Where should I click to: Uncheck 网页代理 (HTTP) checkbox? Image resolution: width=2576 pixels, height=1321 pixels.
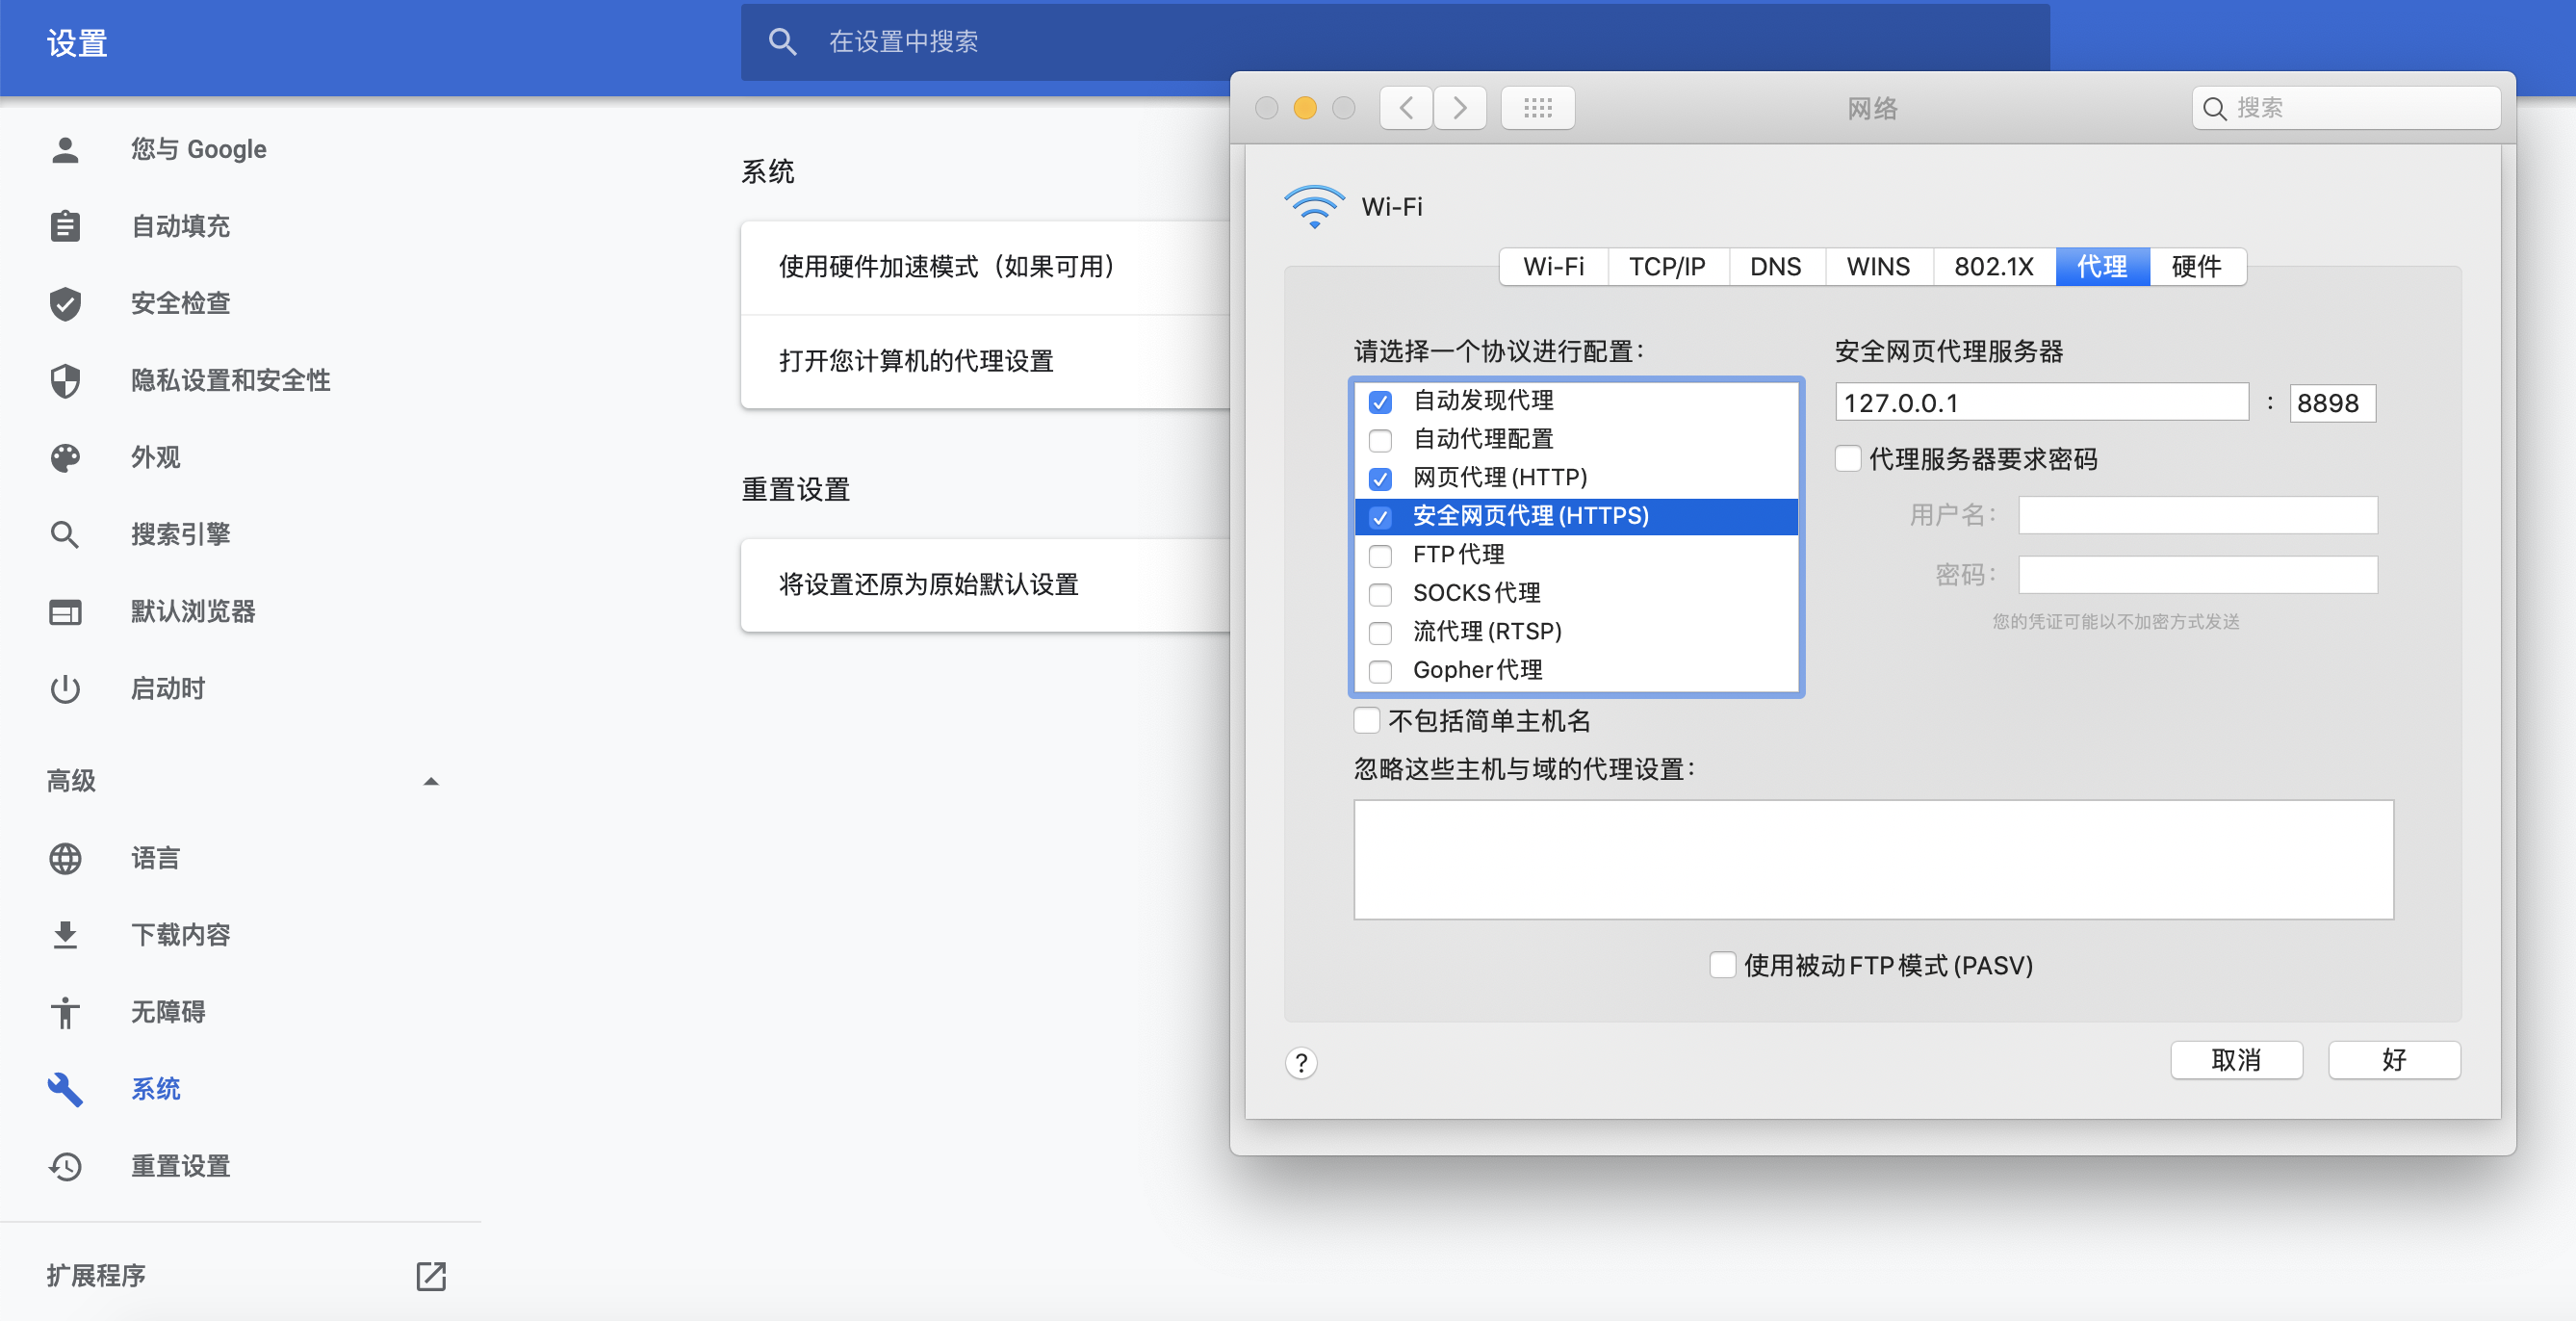click(x=1380, y=479)
